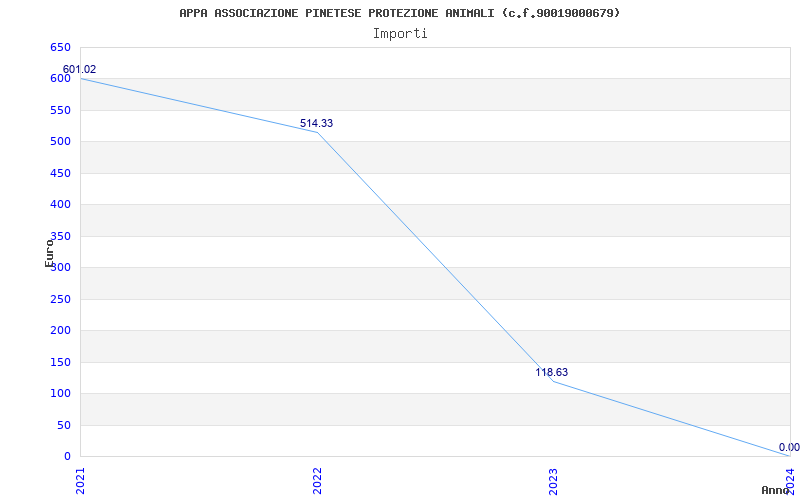Click the 450 y-axis tick label
Image resolution: width=800 pixels, height=500 pixels.
(60, 173)
